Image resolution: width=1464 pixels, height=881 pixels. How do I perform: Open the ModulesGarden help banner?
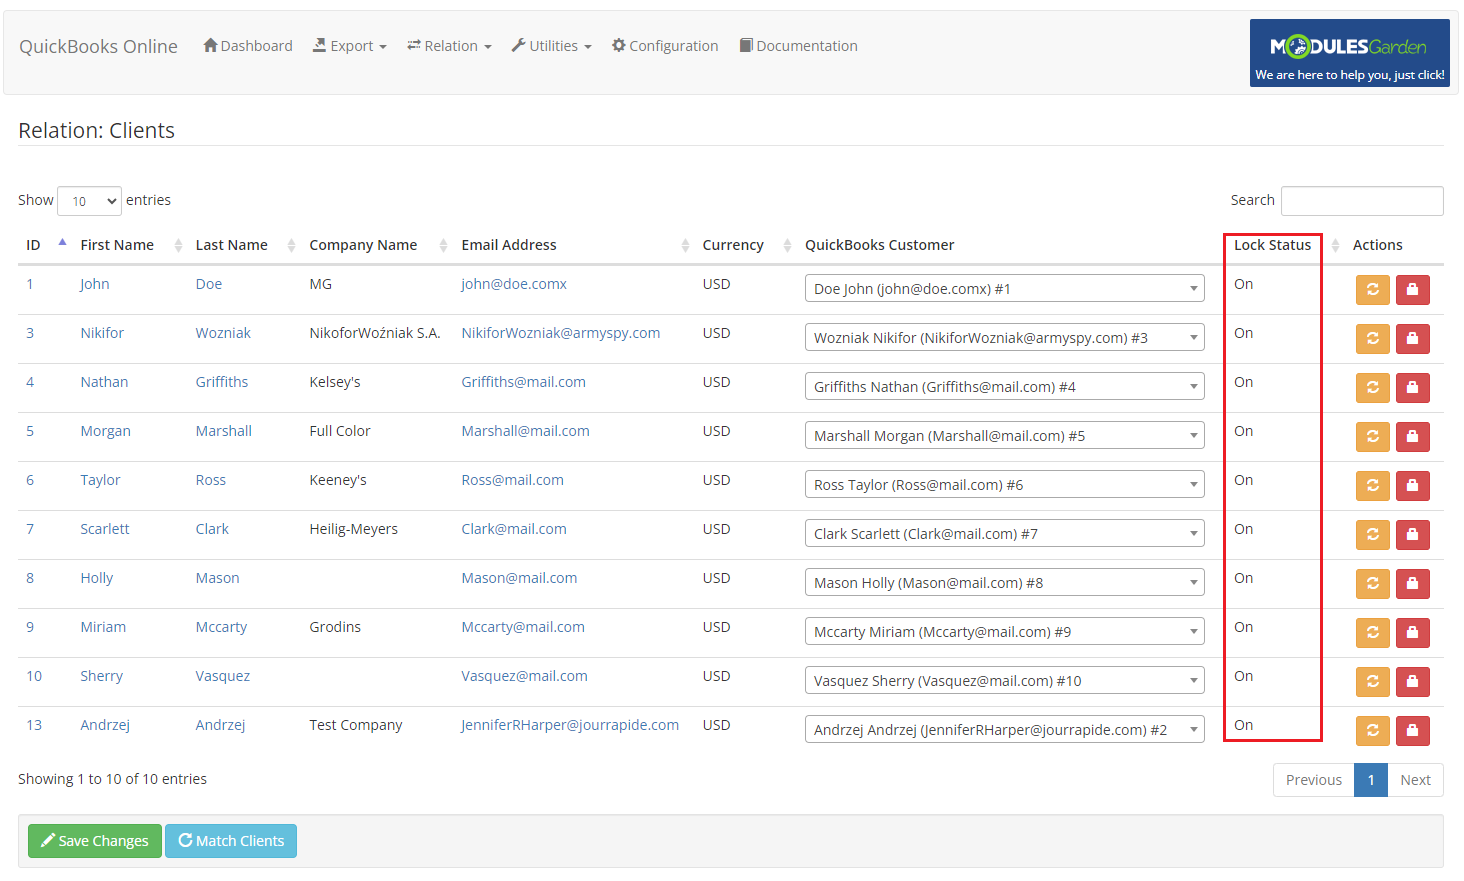click(1349, 53)
